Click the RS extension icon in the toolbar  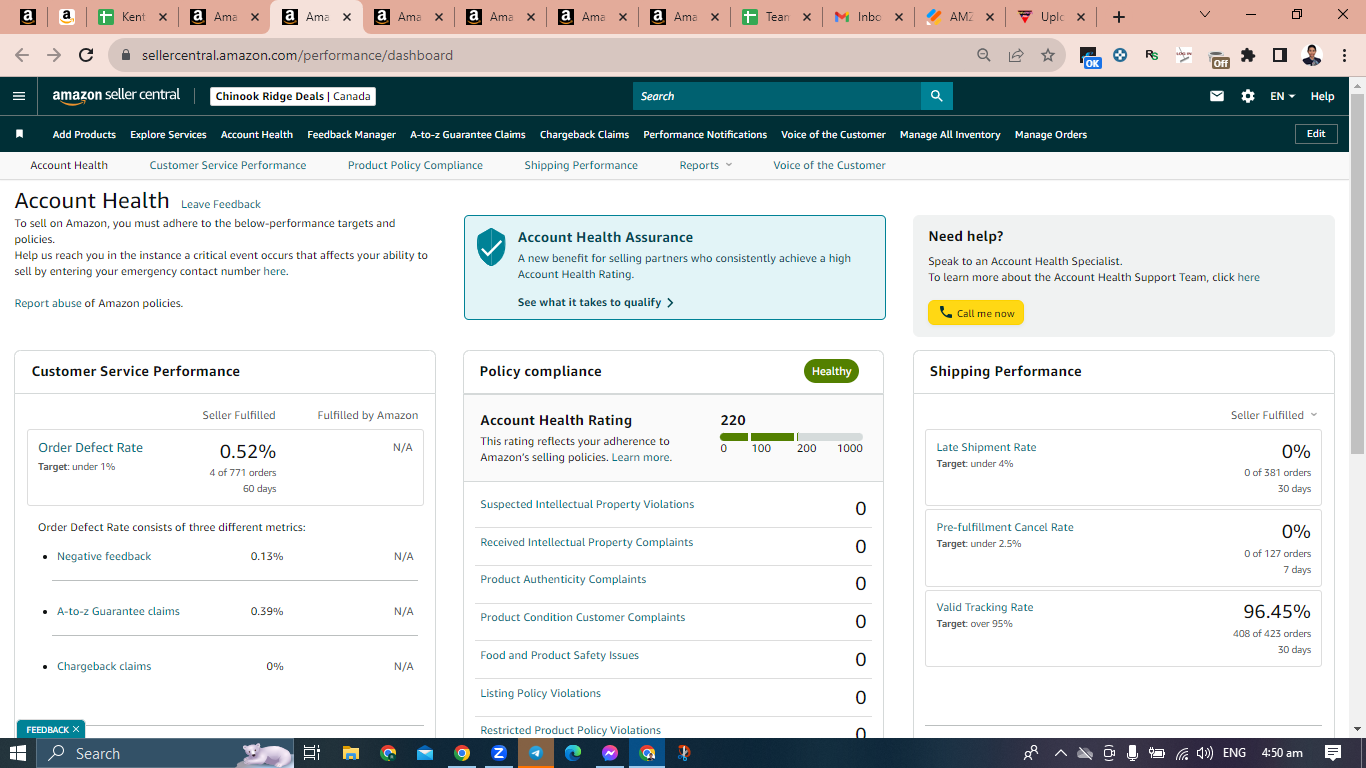click(x=1152, y=56)
